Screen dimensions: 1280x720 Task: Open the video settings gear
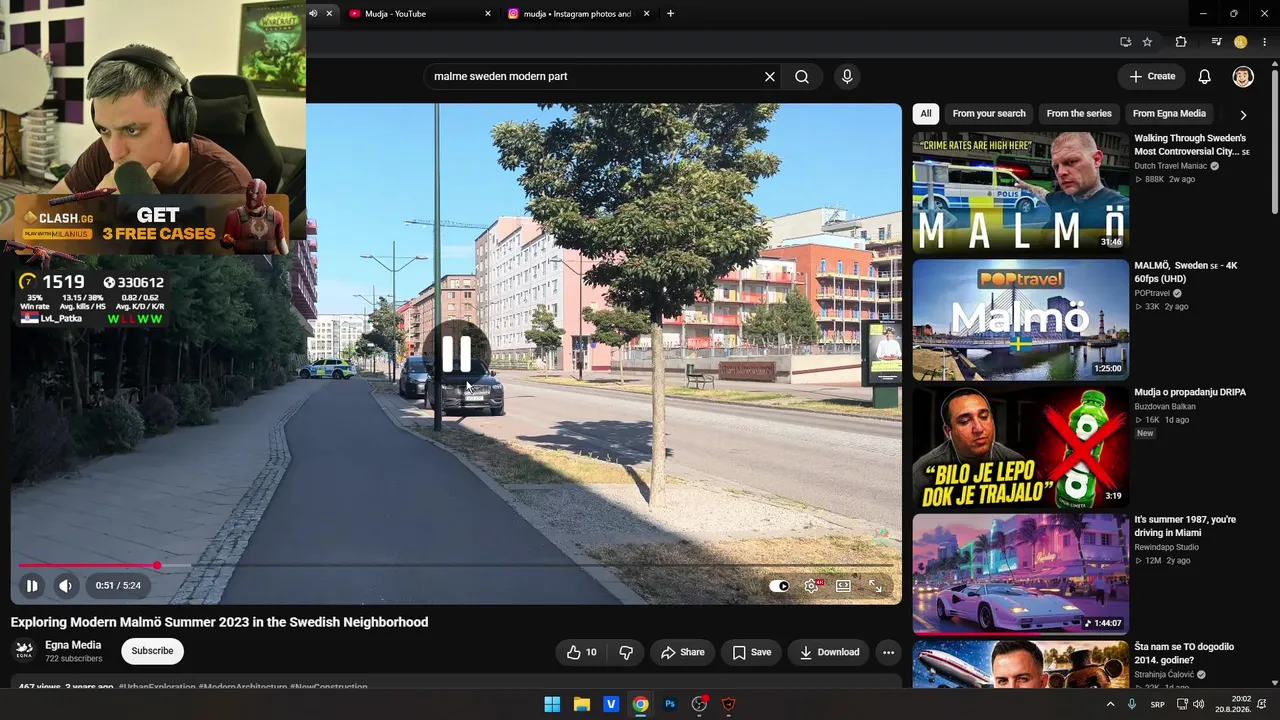(811, 586)
